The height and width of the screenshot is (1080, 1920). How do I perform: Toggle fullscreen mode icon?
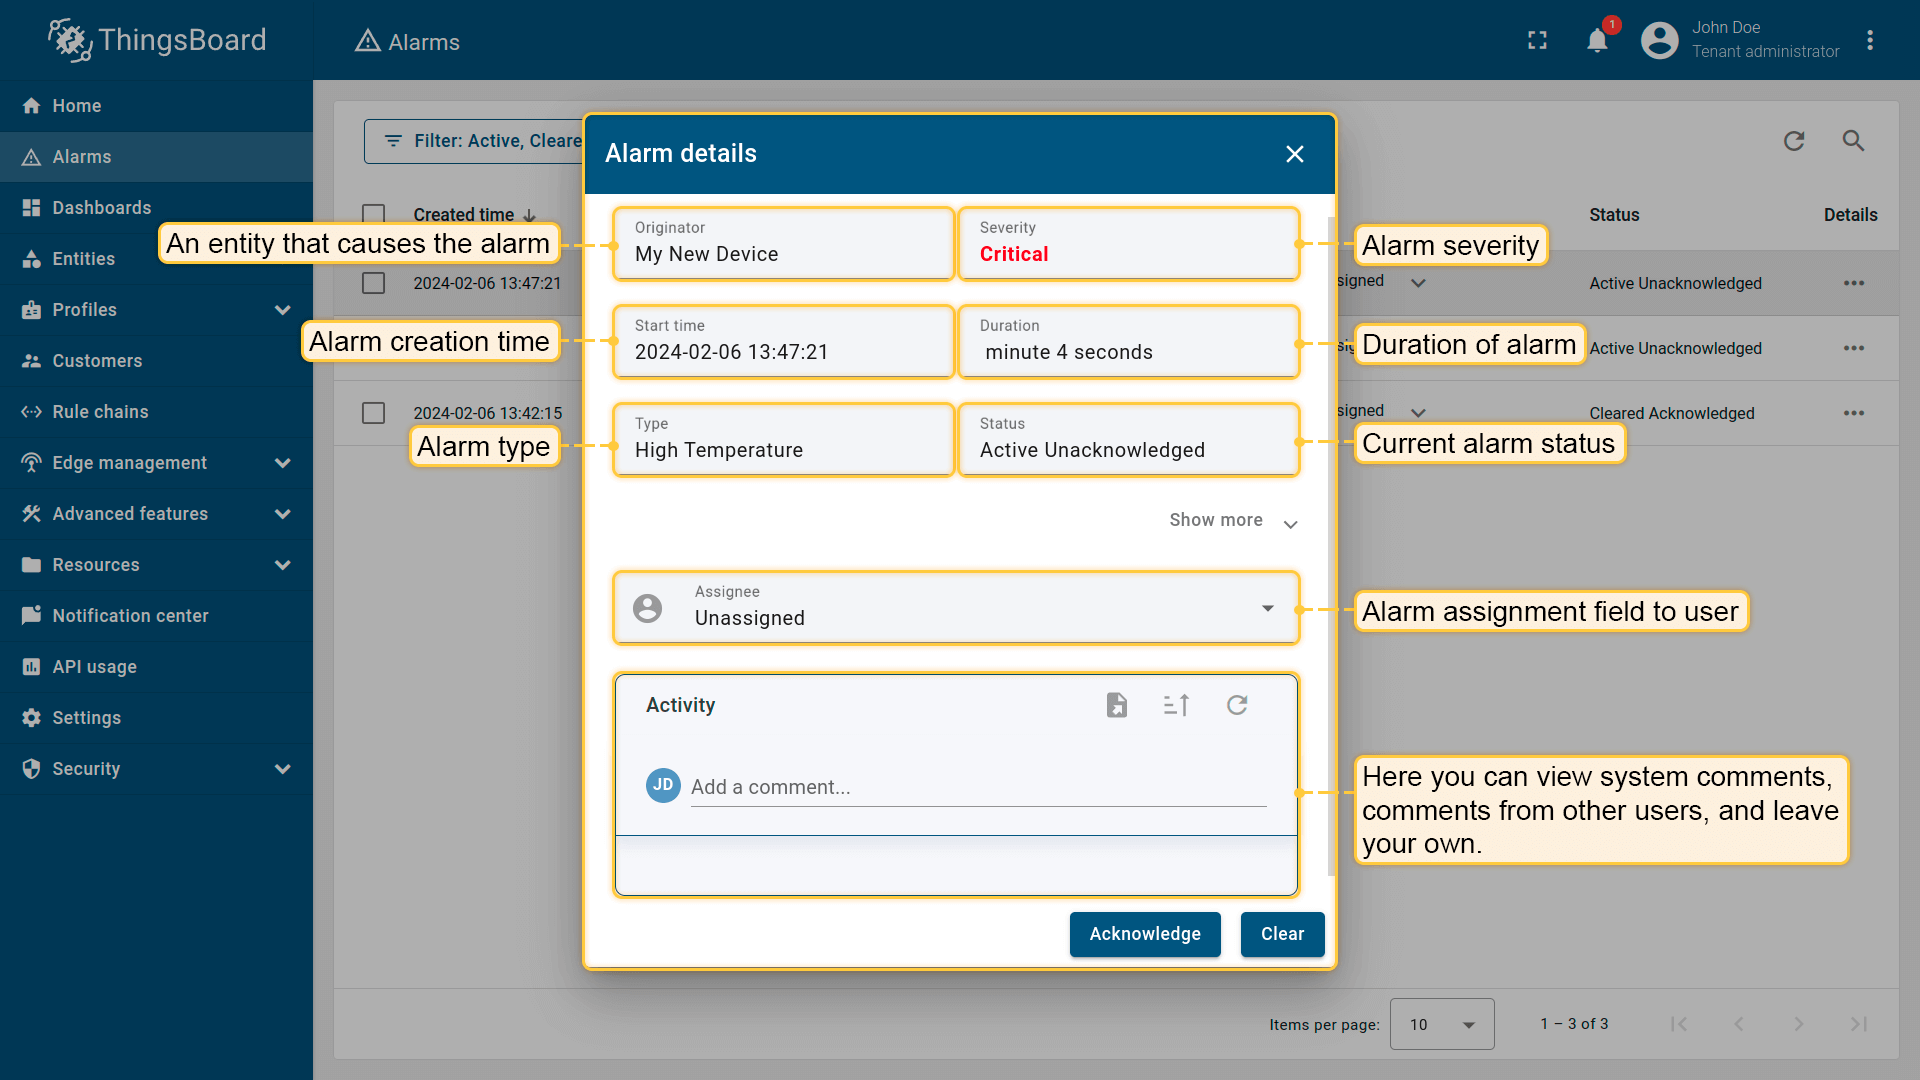(x=1537, y=41)
